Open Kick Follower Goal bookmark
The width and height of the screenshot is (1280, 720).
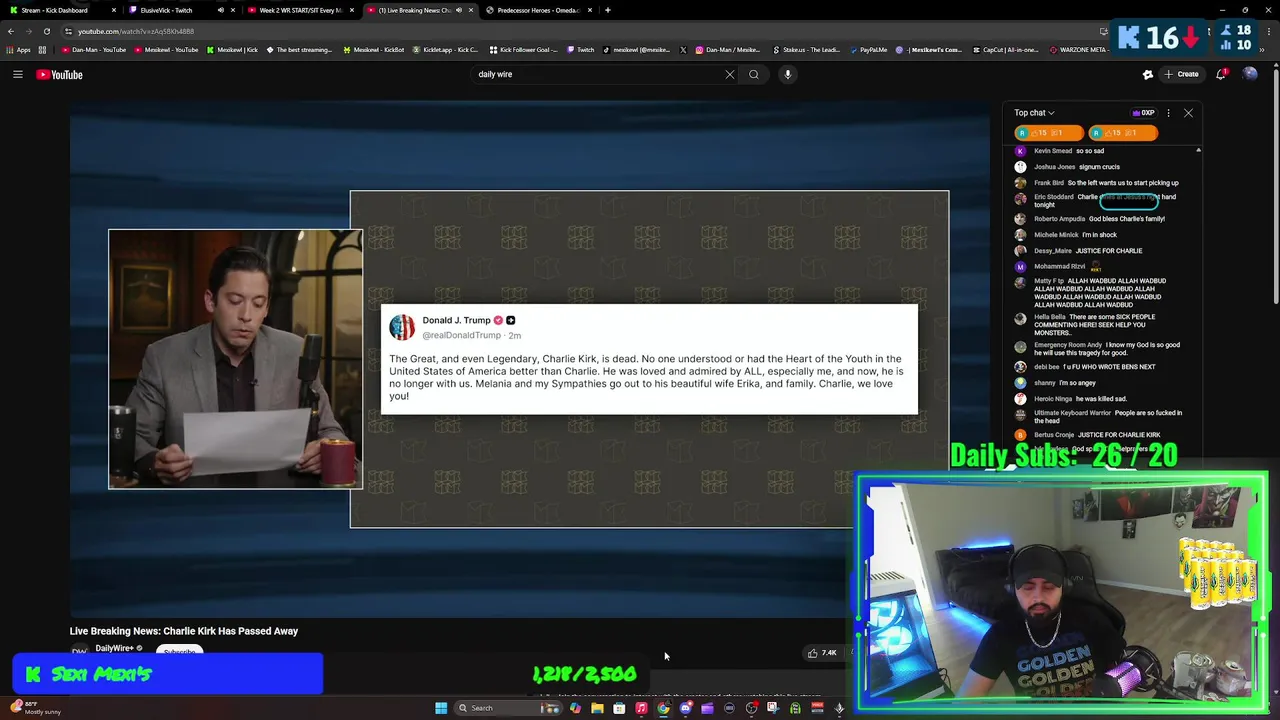pos(523,50)
